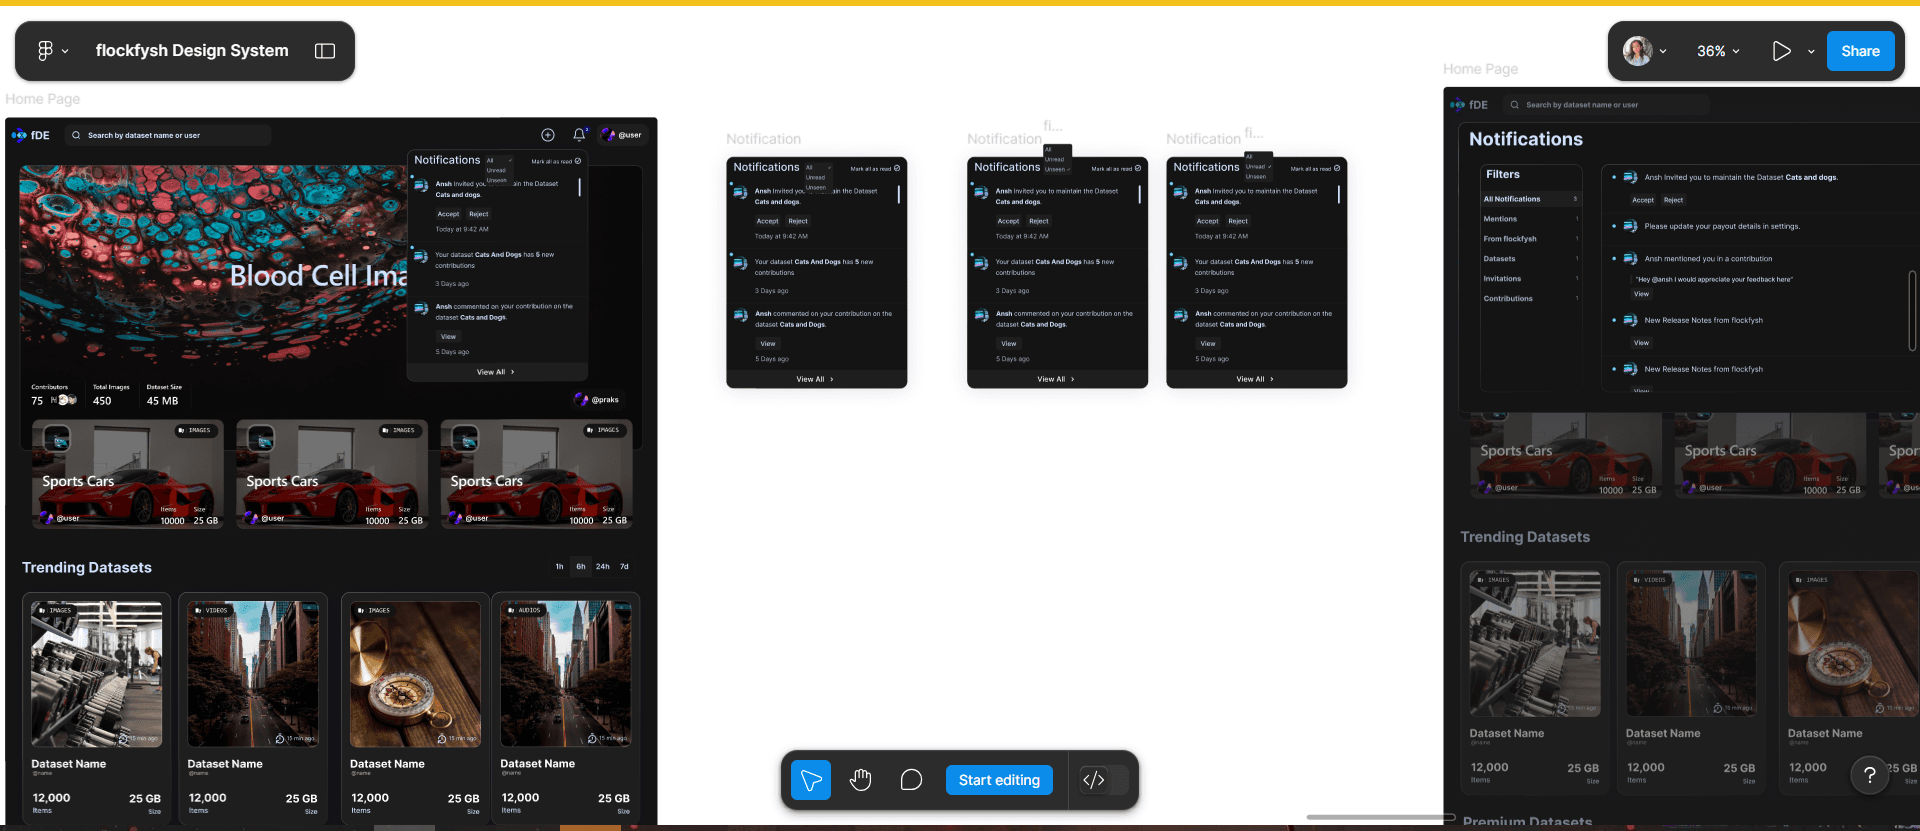
Task: Expand the chevron beside the avatar
Action: (x=1663, y=51)
